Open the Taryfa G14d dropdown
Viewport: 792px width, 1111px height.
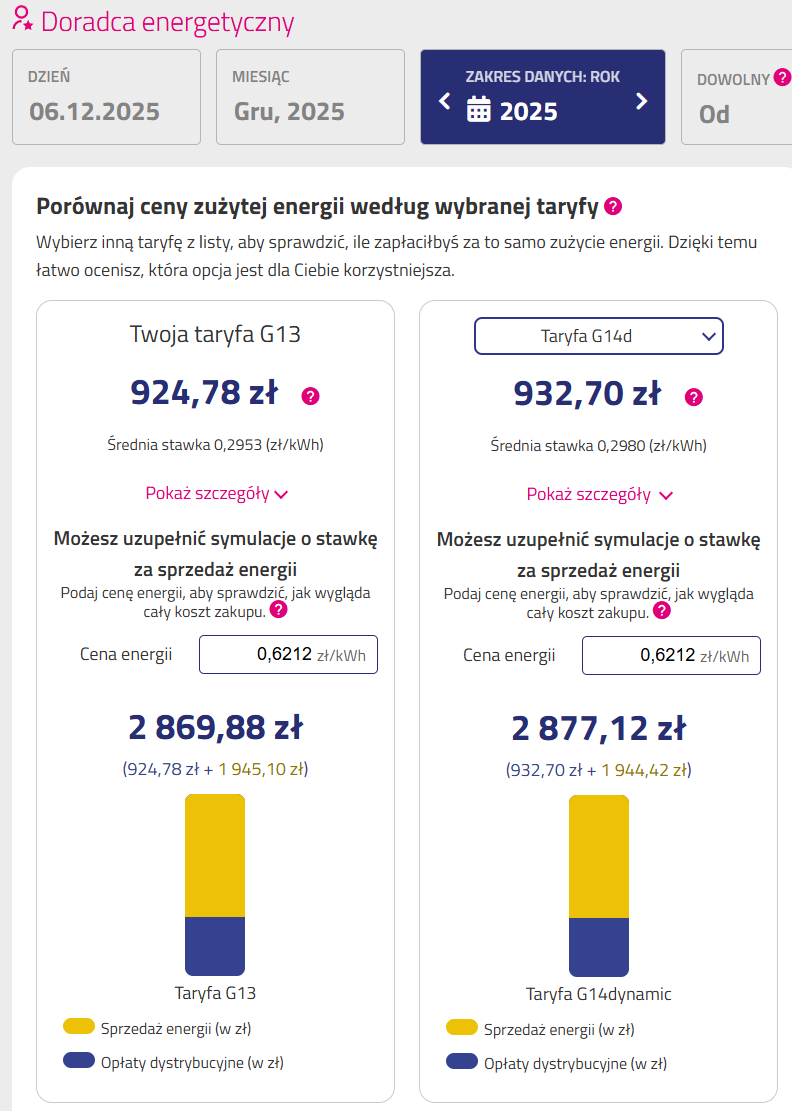[598, 337]
